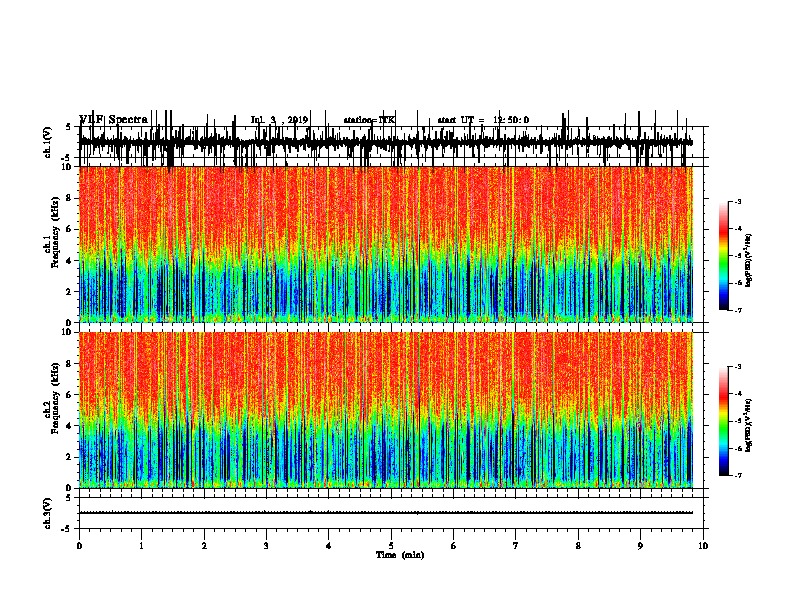Click the ch.2 "Frequency (kHz)" axis label
This screenshot has width=792, height=612.
(55, 398)
